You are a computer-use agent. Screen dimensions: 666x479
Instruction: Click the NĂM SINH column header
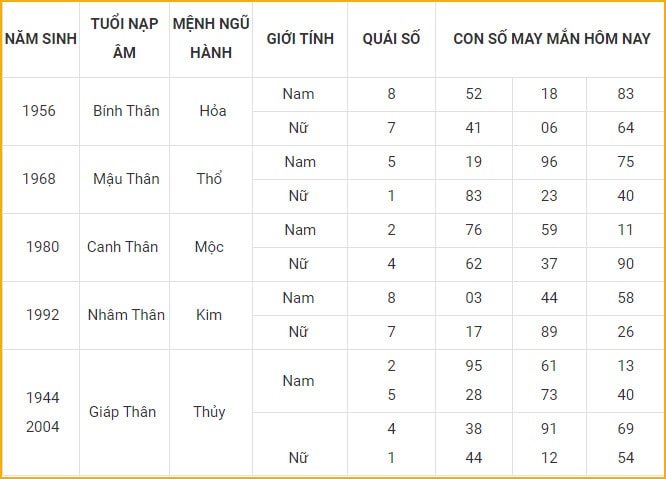pyautogui.click(x=41, y=39)
